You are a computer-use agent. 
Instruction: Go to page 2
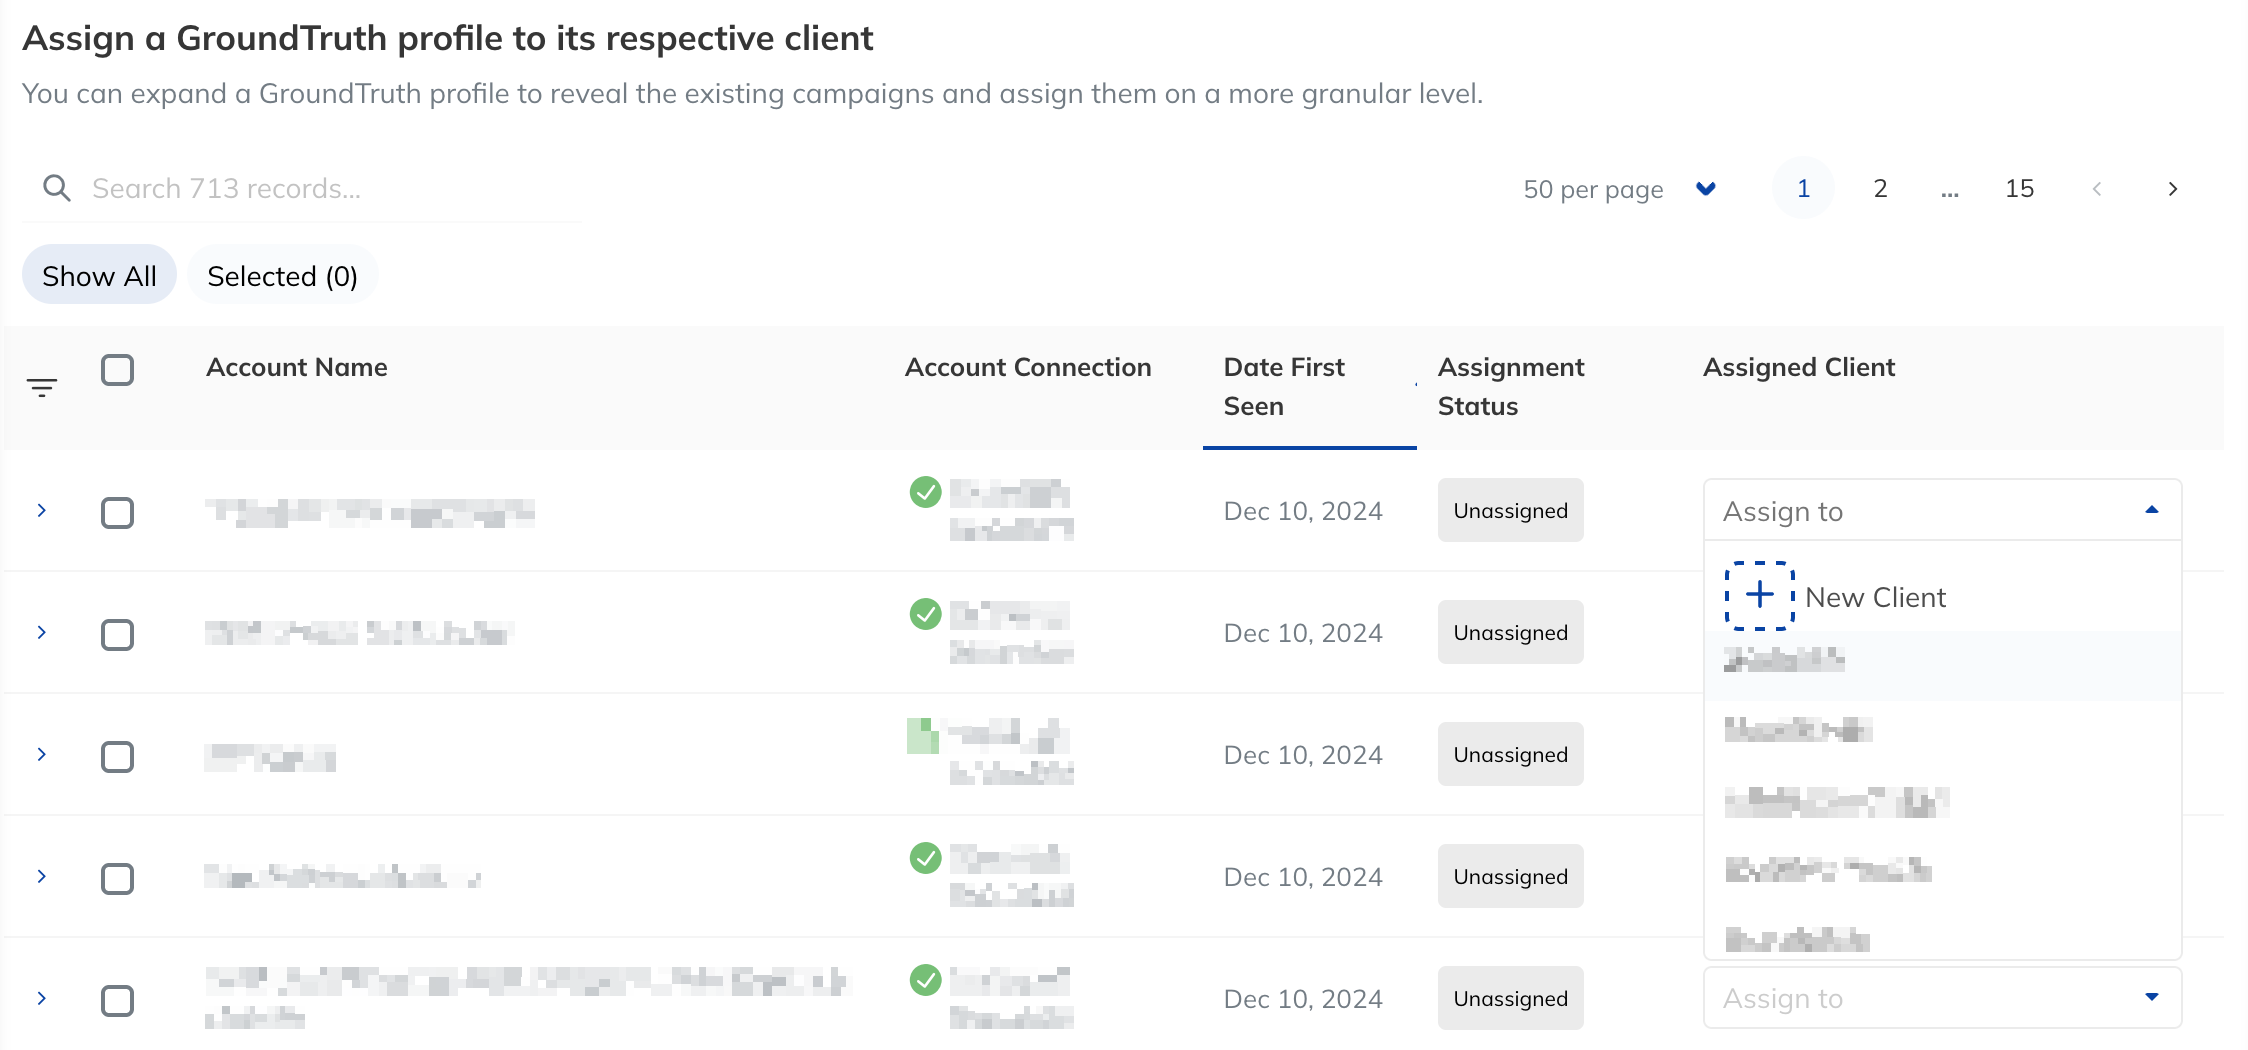1880,189
